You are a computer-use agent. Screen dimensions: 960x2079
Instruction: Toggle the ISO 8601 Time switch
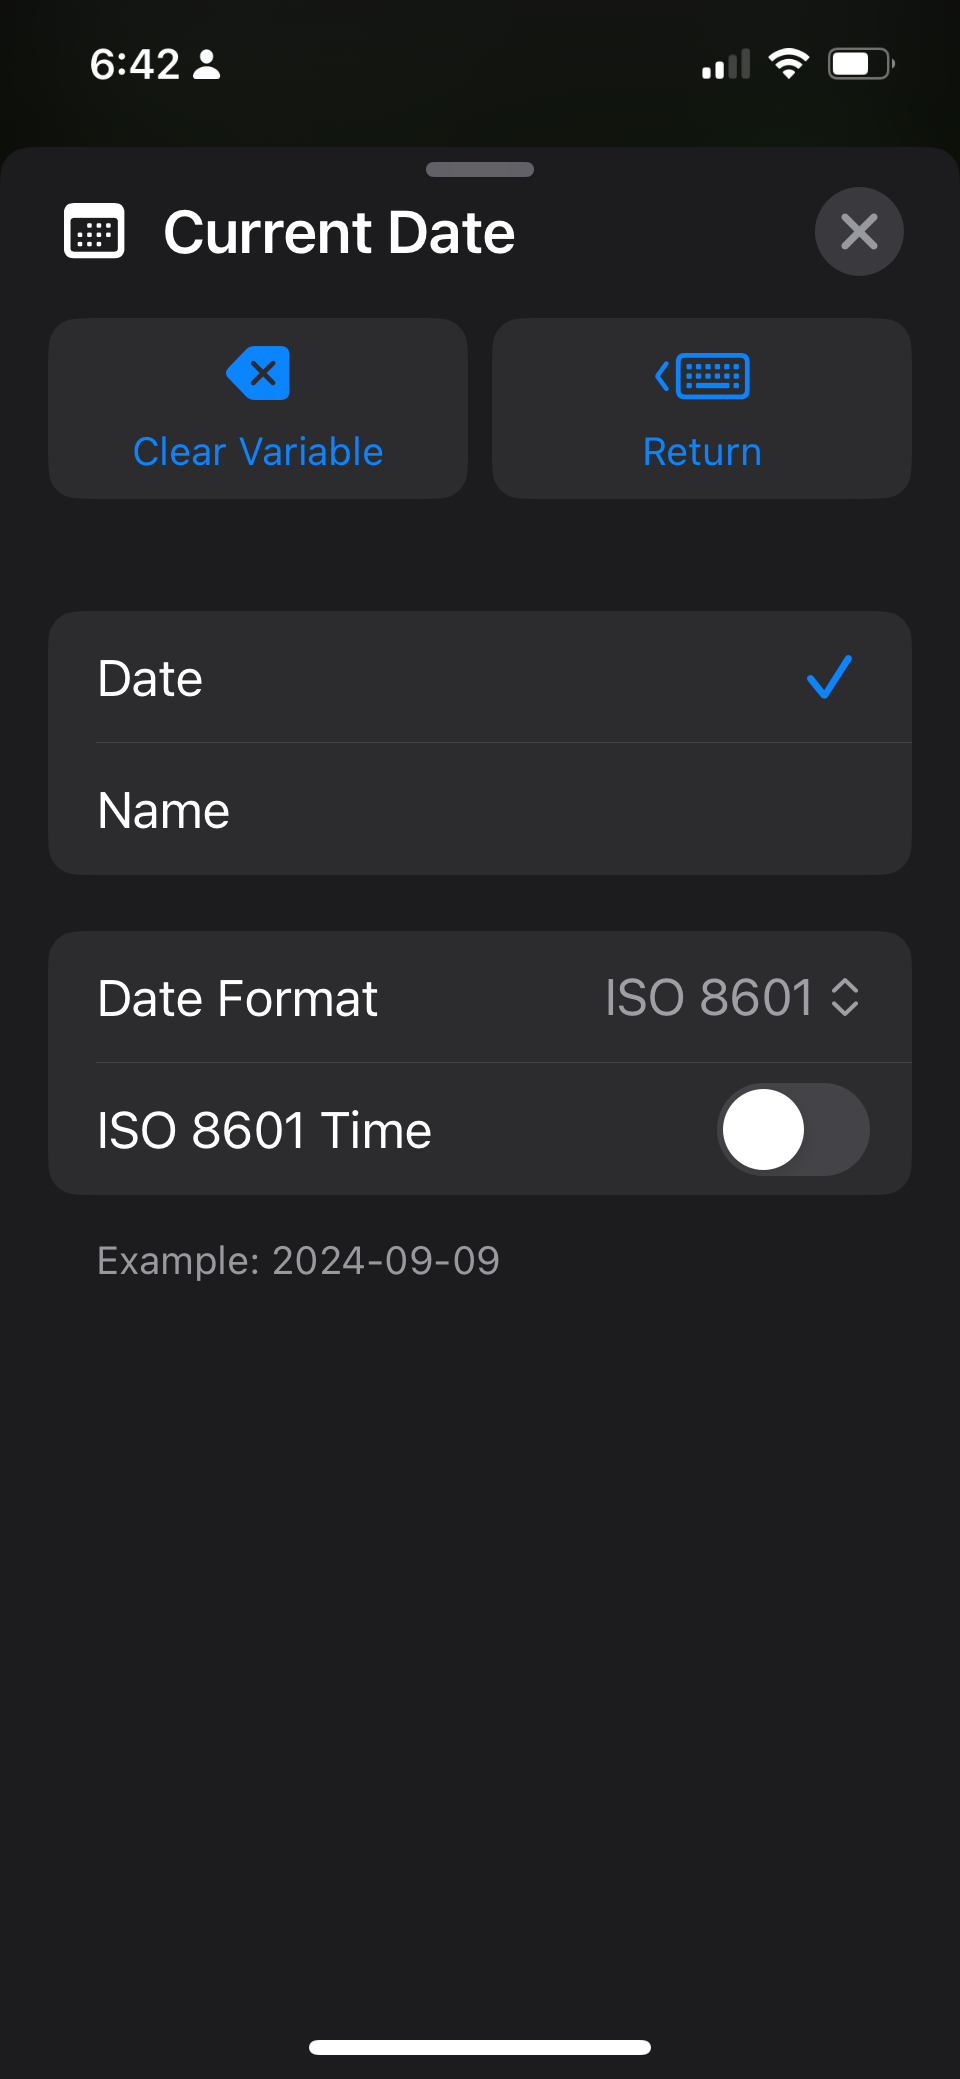pos(793,1129)
